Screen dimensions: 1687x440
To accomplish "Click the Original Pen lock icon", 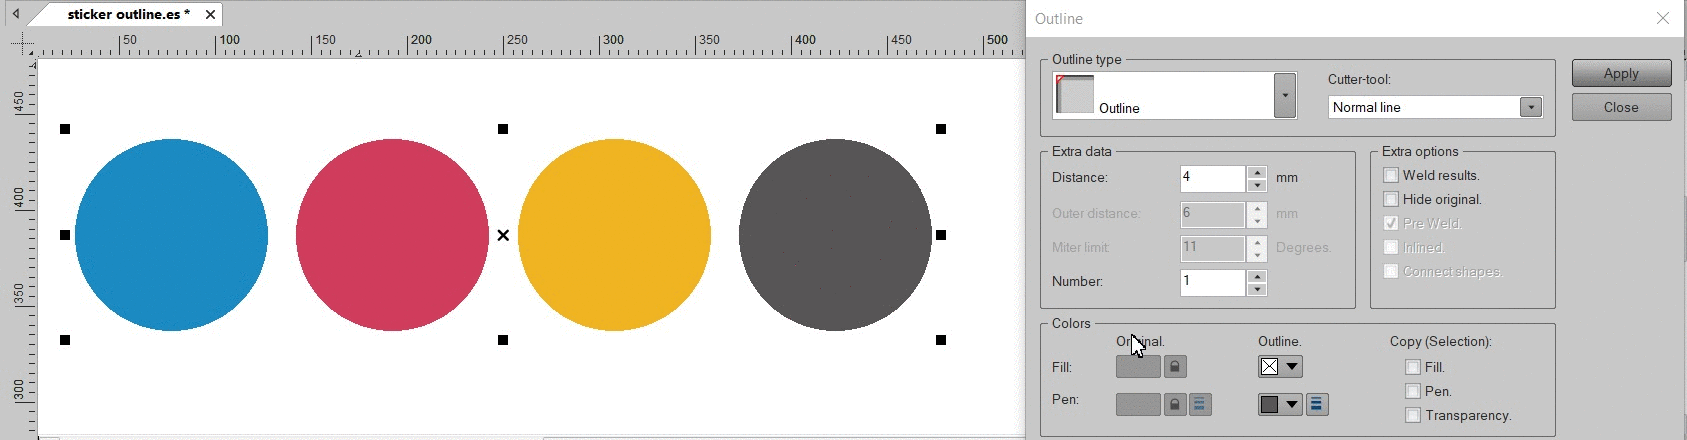I will coord(1175,405).
